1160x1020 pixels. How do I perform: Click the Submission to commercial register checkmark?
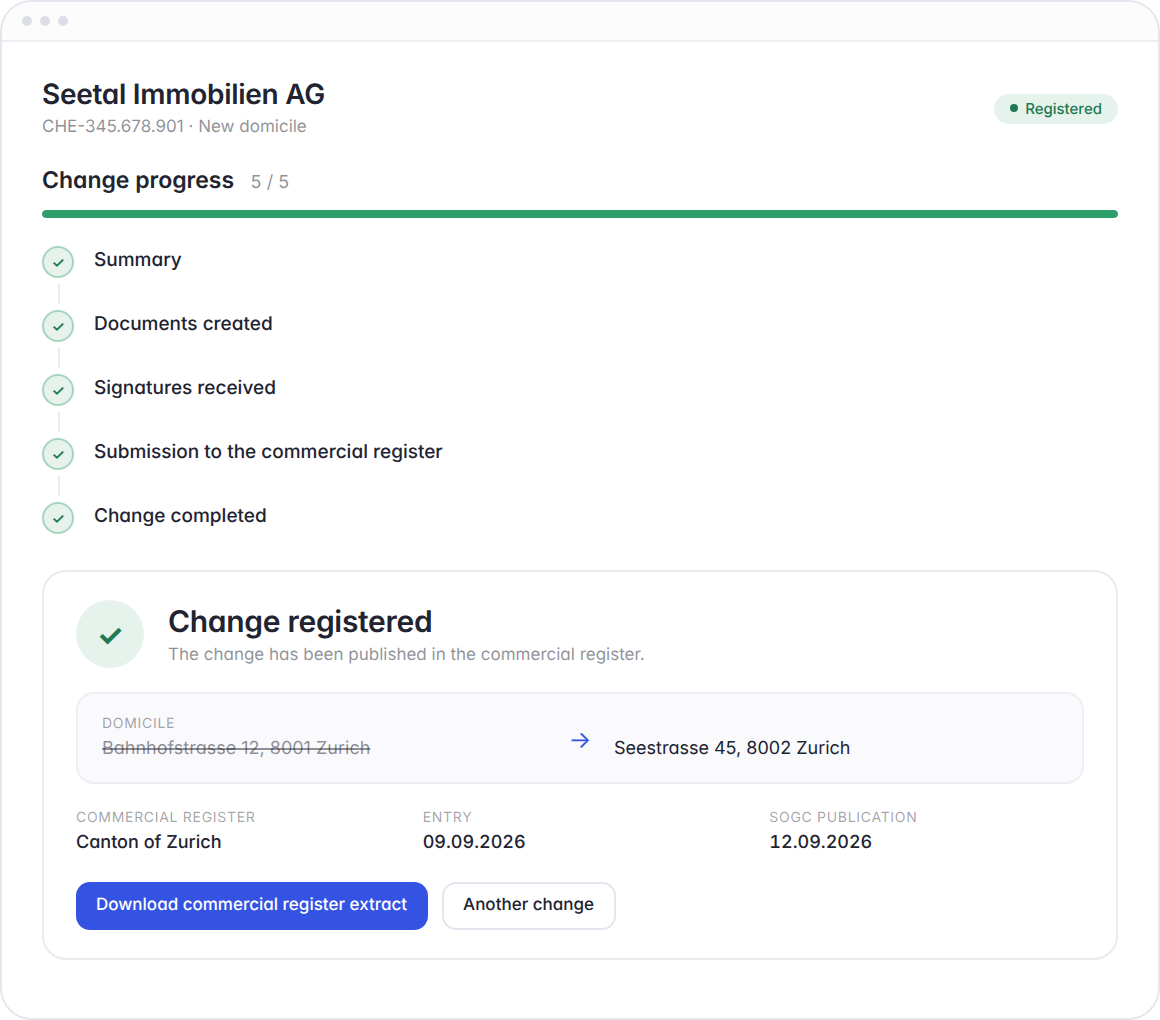point(58,454)
